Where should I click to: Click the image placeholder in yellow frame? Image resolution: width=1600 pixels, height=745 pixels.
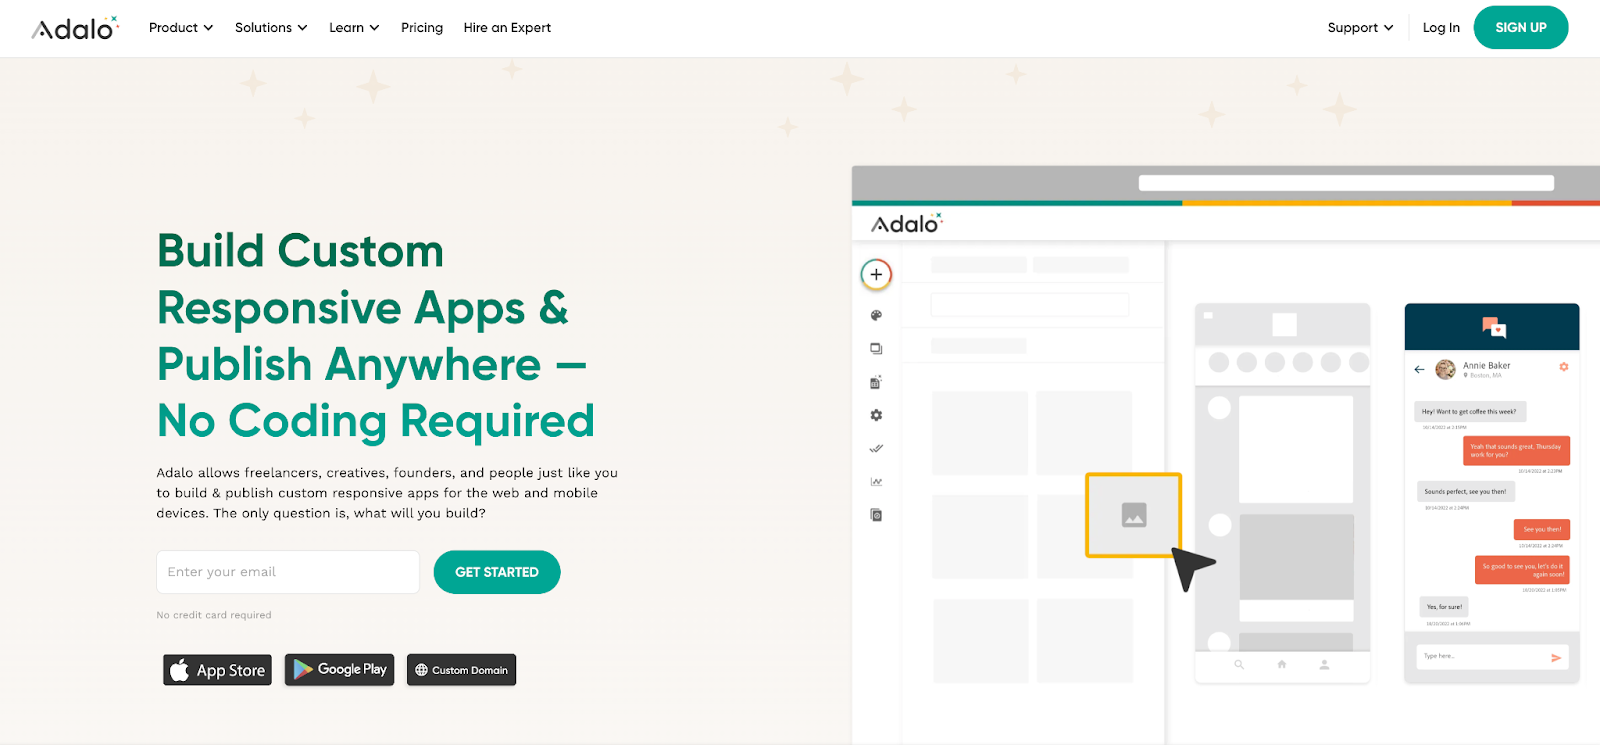pyautogui.click(x=1134, y=515)
